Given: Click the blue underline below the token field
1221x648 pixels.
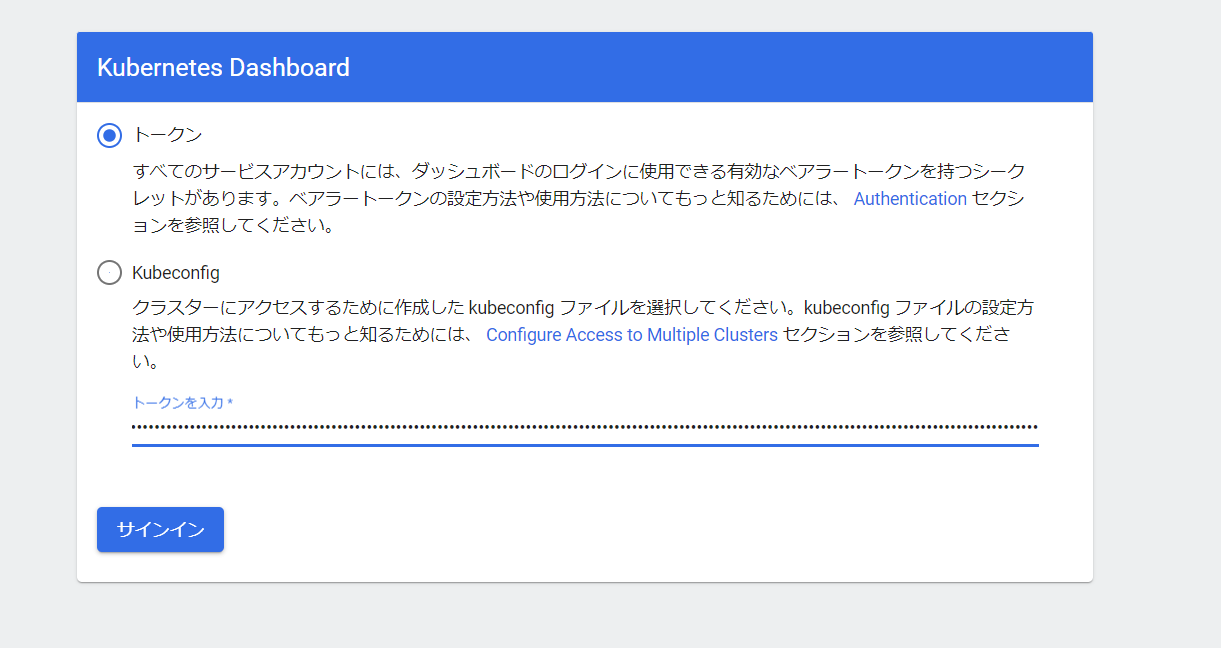Looking at the screenshot, I should [x=584, y=445].
